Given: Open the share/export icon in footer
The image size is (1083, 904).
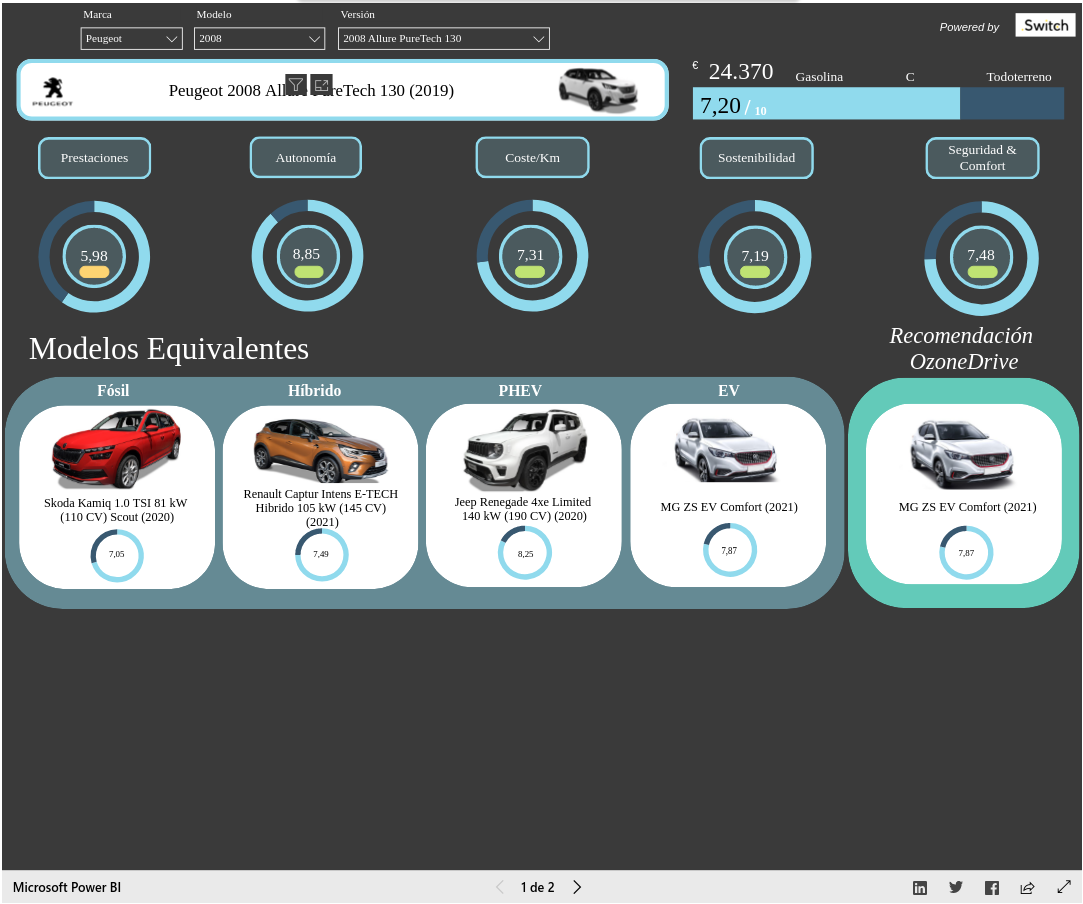Looking at the screenshot, I should pyautogui.click(x=1028, y=888).
